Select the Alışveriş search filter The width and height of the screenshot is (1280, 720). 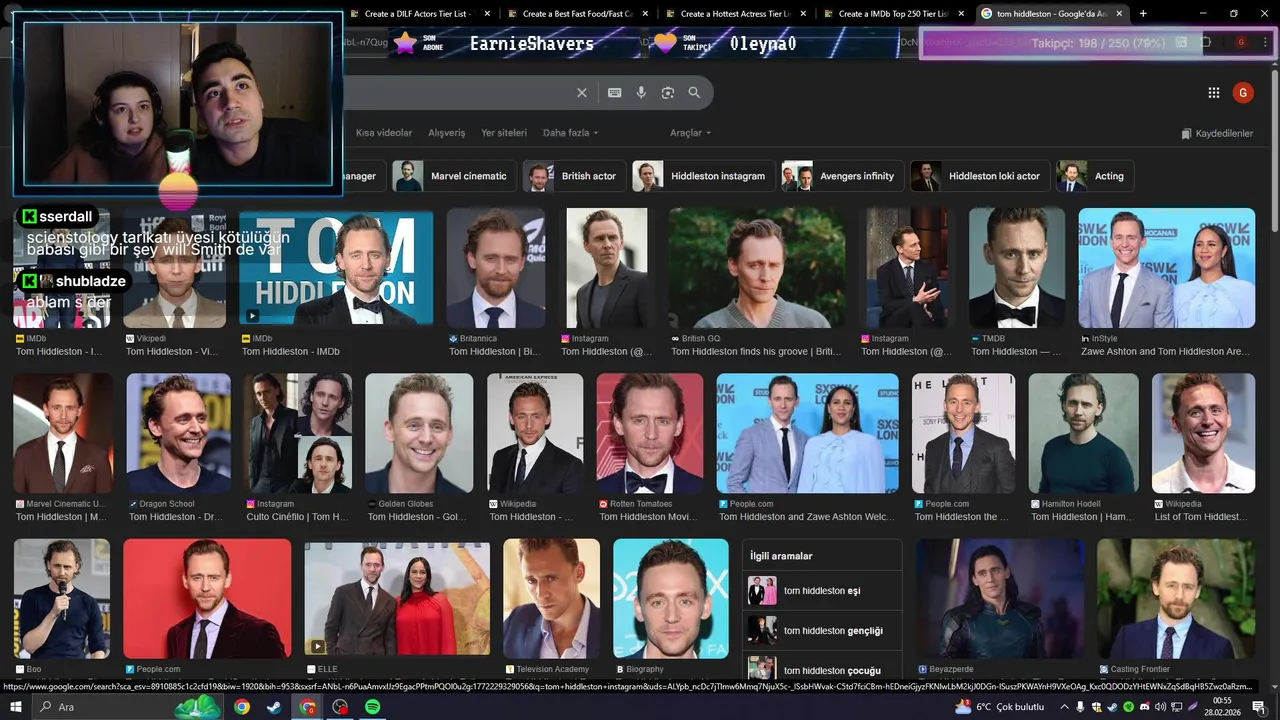(447, 133)
